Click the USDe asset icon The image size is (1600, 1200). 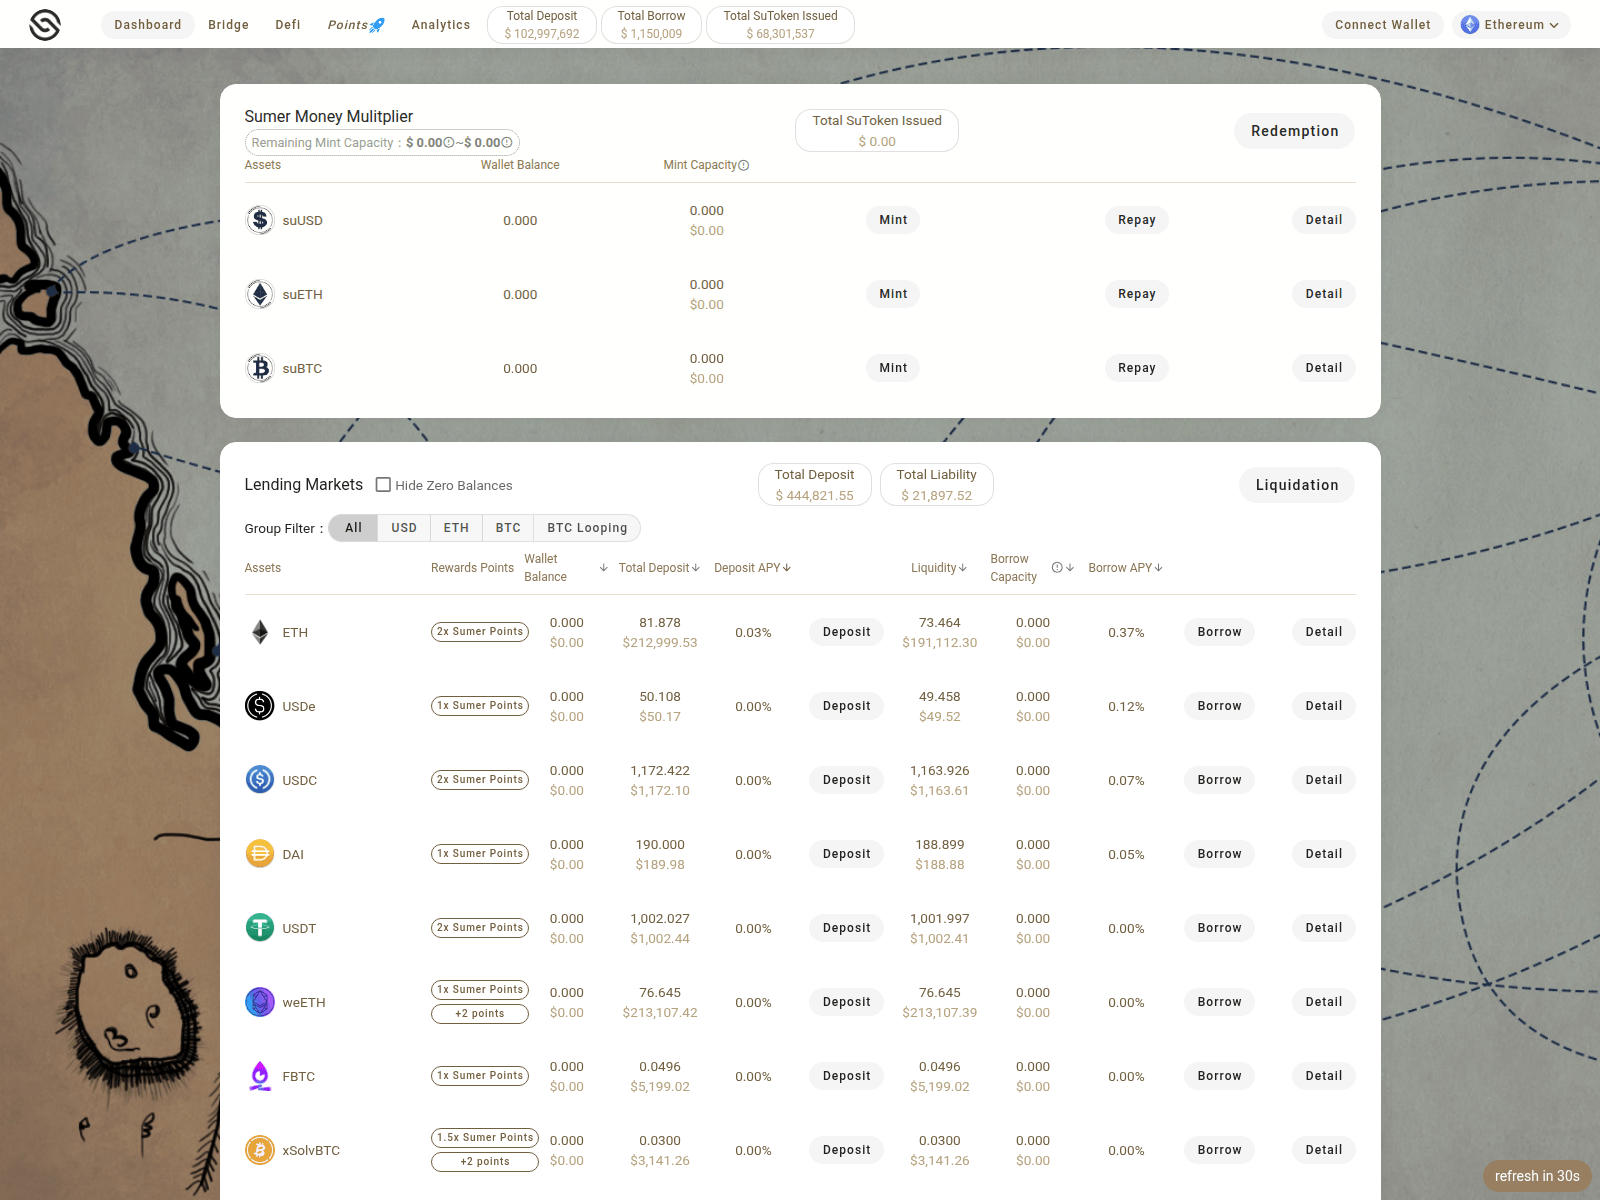[260, 706]
